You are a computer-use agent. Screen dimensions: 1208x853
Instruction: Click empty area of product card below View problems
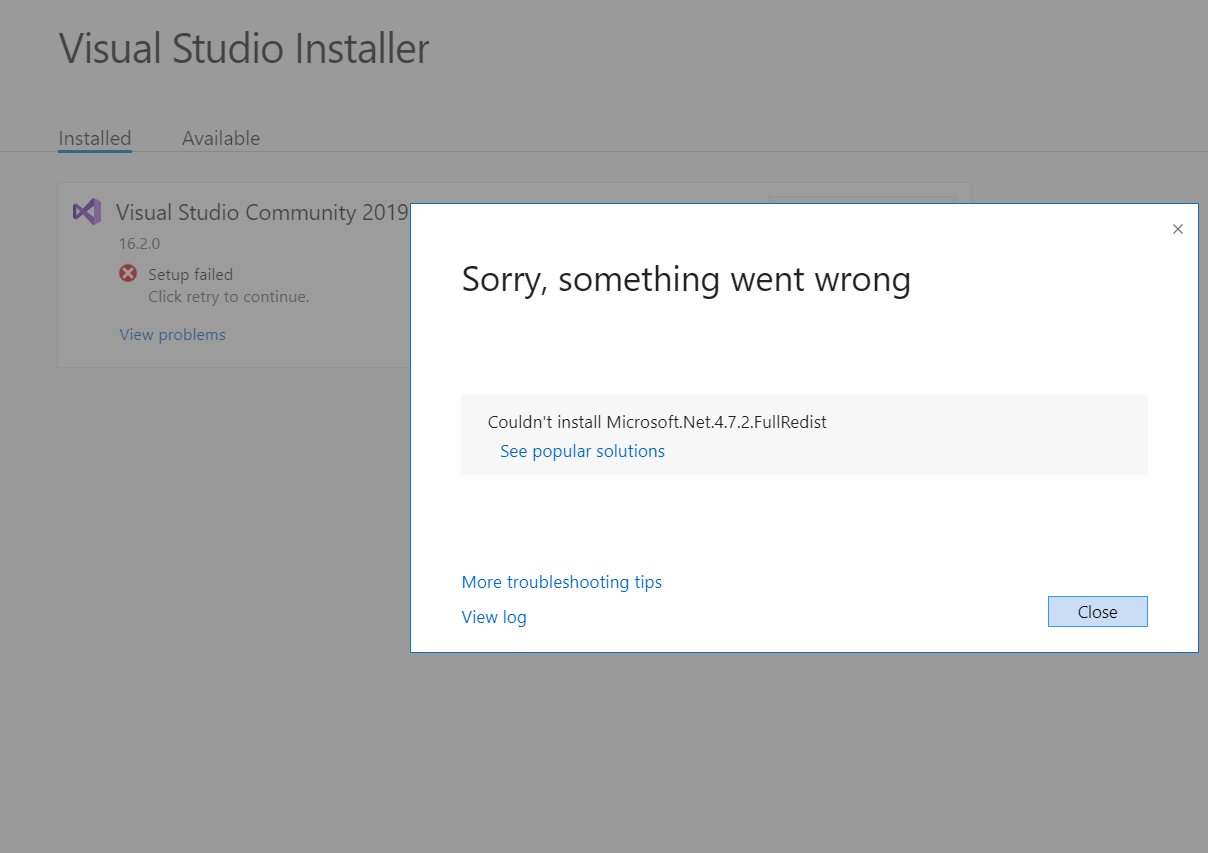pyautogui.click(x=235, y=356)
